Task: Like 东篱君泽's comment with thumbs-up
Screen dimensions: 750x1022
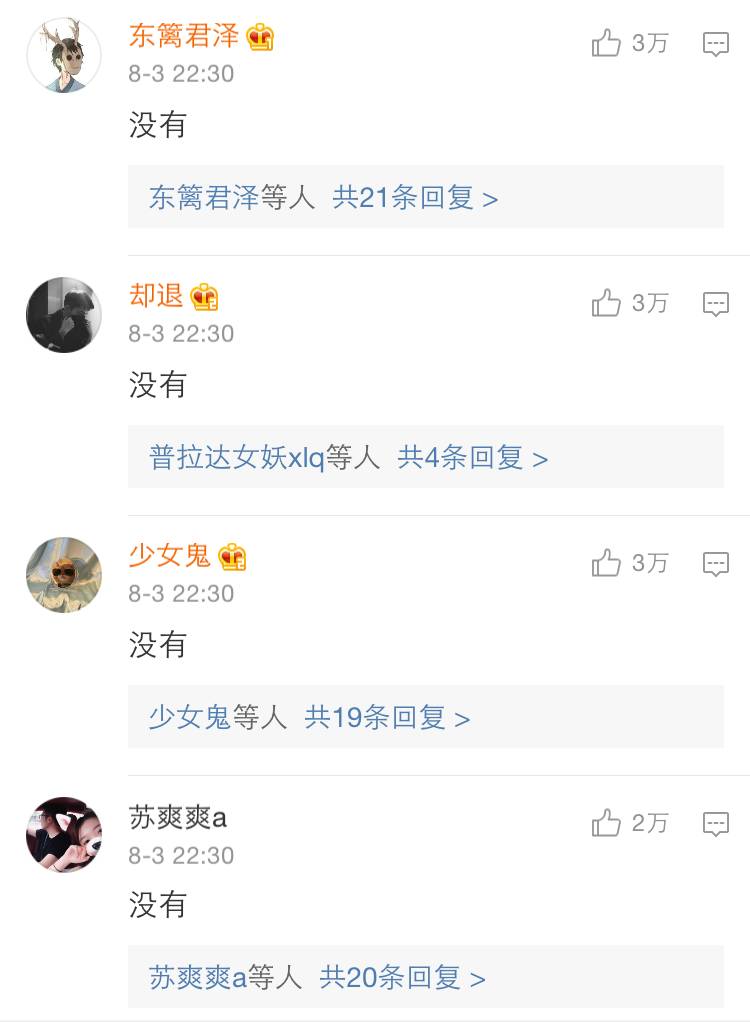Action: tap(606, 43)
